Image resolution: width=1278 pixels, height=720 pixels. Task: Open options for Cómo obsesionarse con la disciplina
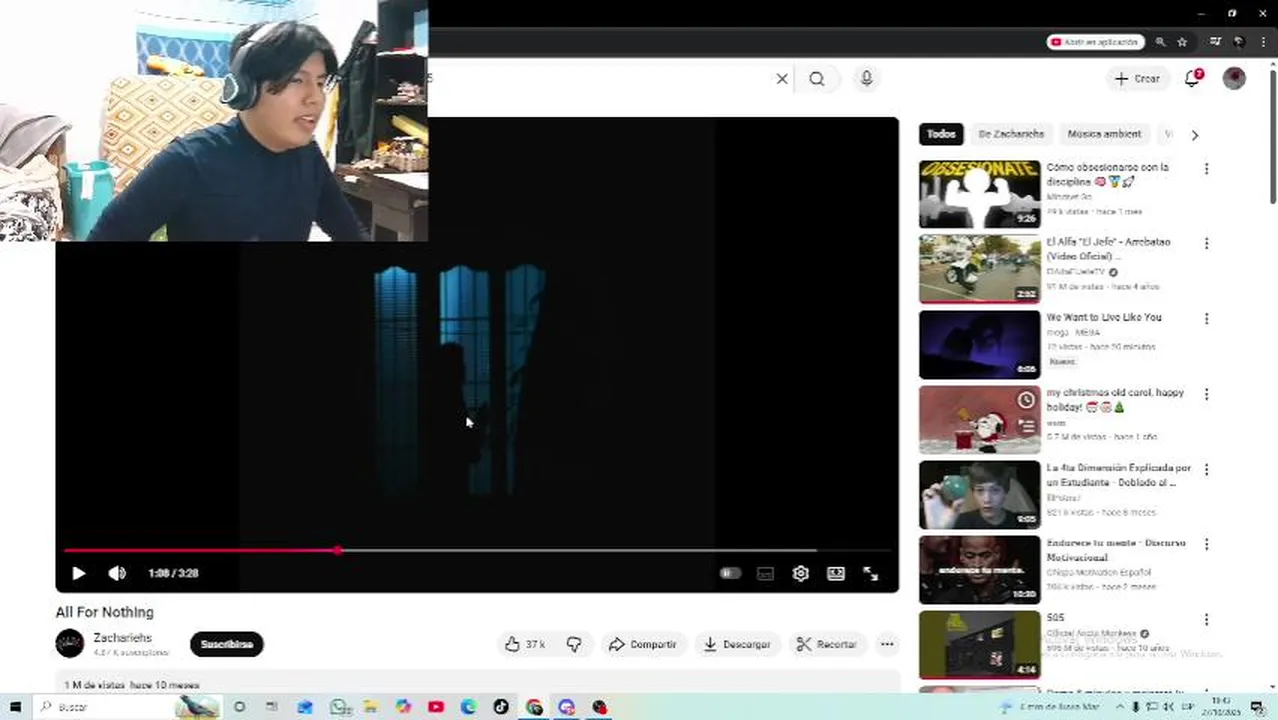click(1206, 169)
